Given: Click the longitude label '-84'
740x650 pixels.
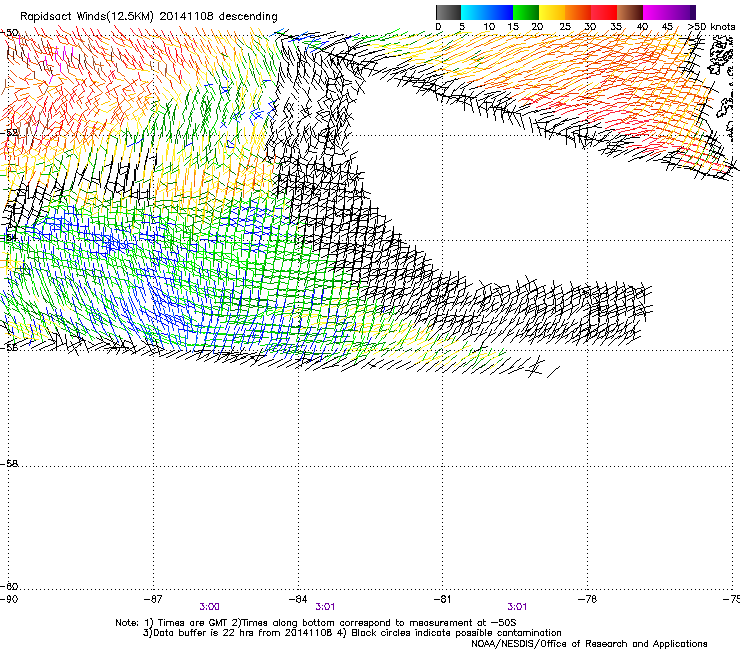Looking at the screenshot, I should tap(298, 599).
